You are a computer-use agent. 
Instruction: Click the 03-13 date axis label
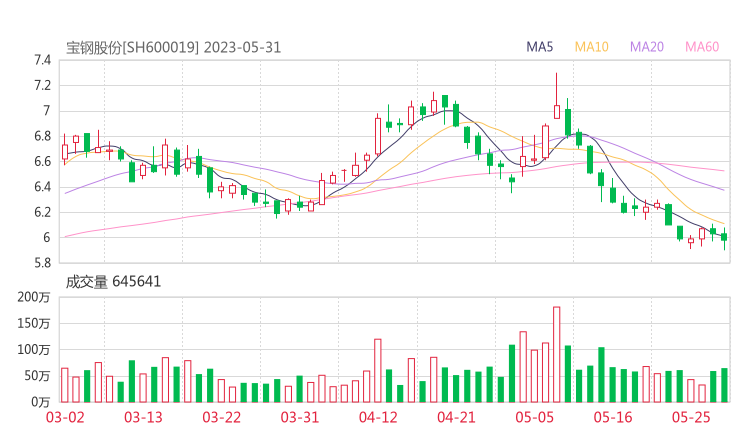click(x=143, y=417)
